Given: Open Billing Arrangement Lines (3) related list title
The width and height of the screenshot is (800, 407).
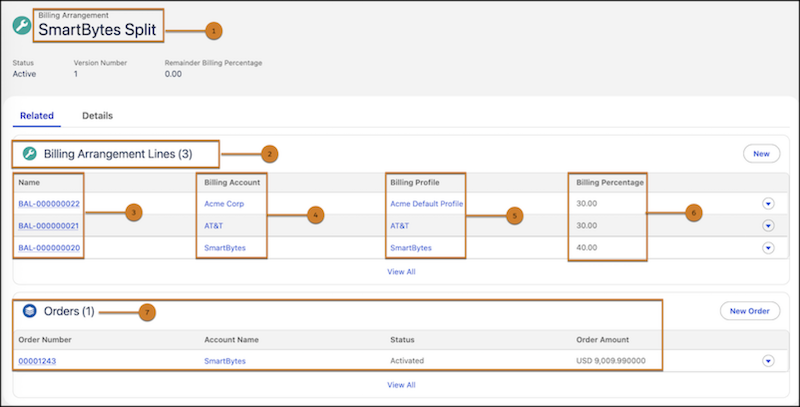Looking at the screenshot, I should click(118, 154).
